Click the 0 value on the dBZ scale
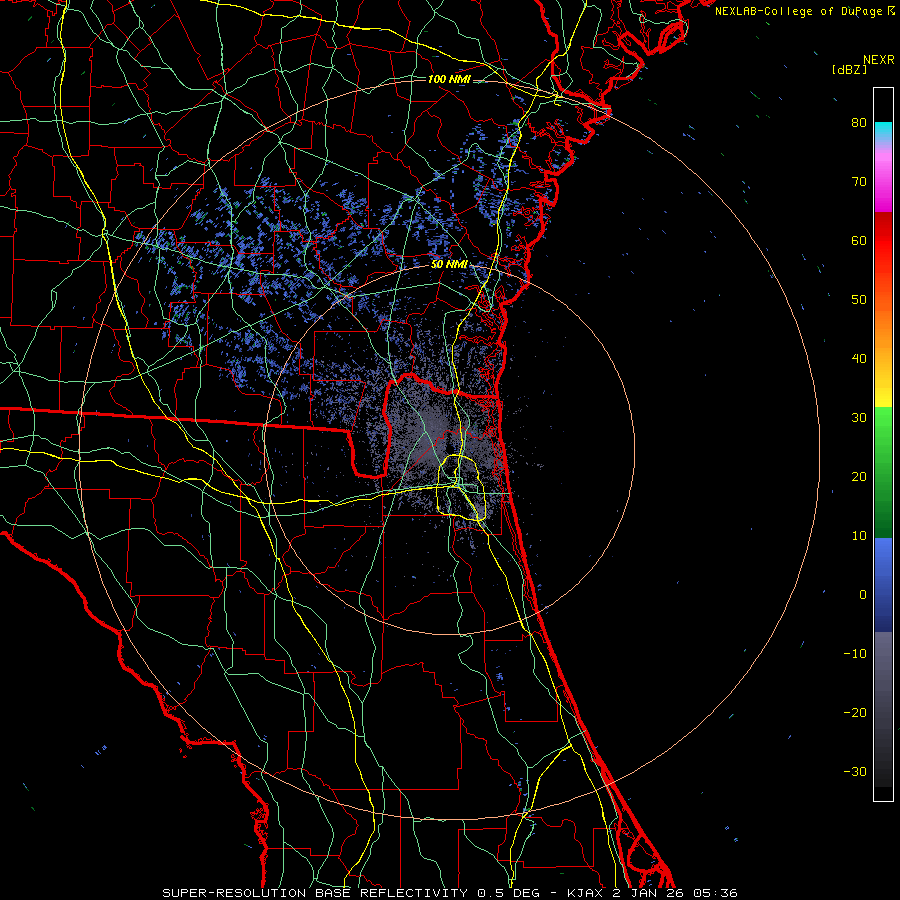Screen dimensions: 900x900 (x=863, y=595)
